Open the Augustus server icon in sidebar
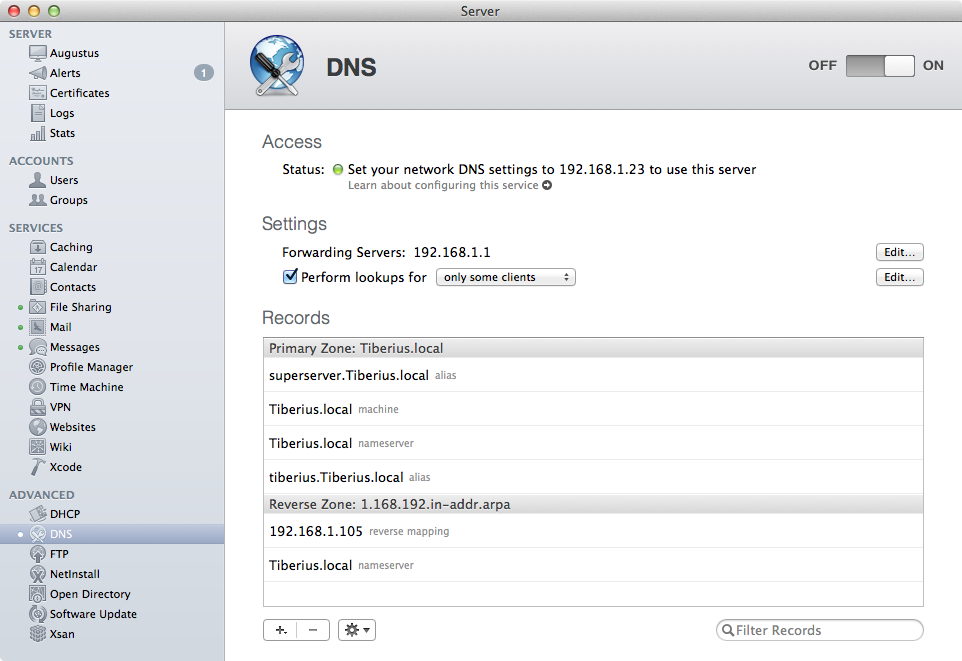 (x=37, y=53)
